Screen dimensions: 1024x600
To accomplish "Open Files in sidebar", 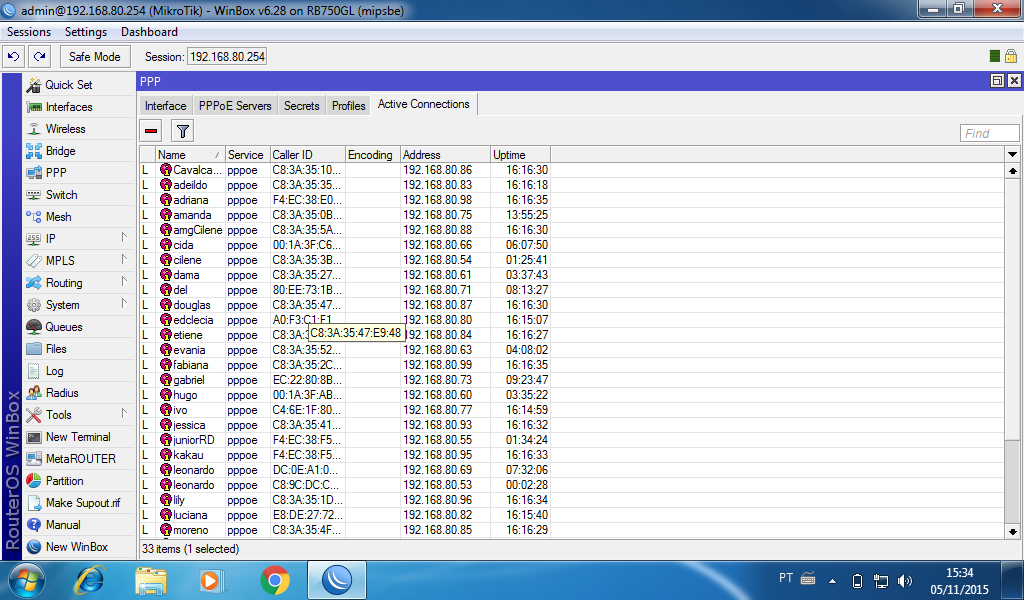I will (x=78, y=349).
